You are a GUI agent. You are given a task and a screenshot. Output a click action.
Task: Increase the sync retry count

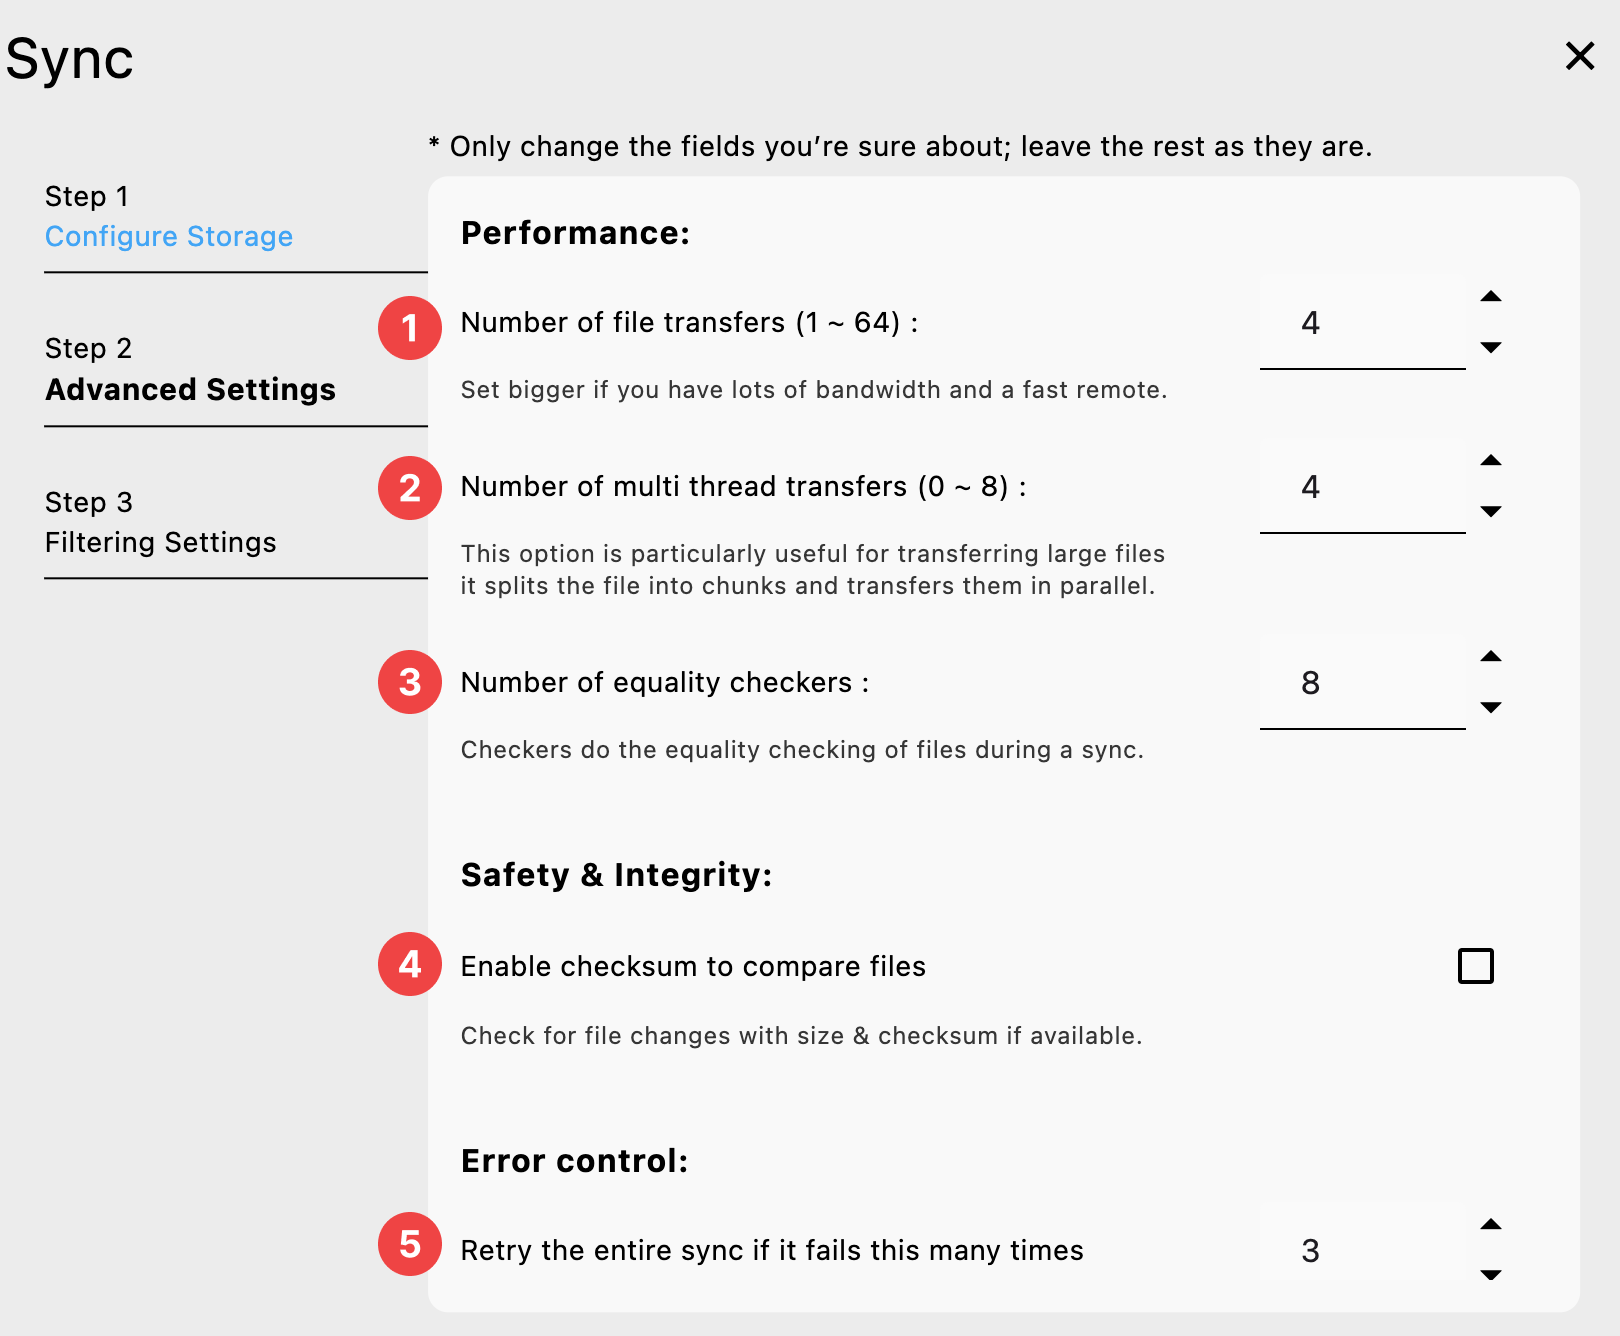click(x=1491, y=1224)
